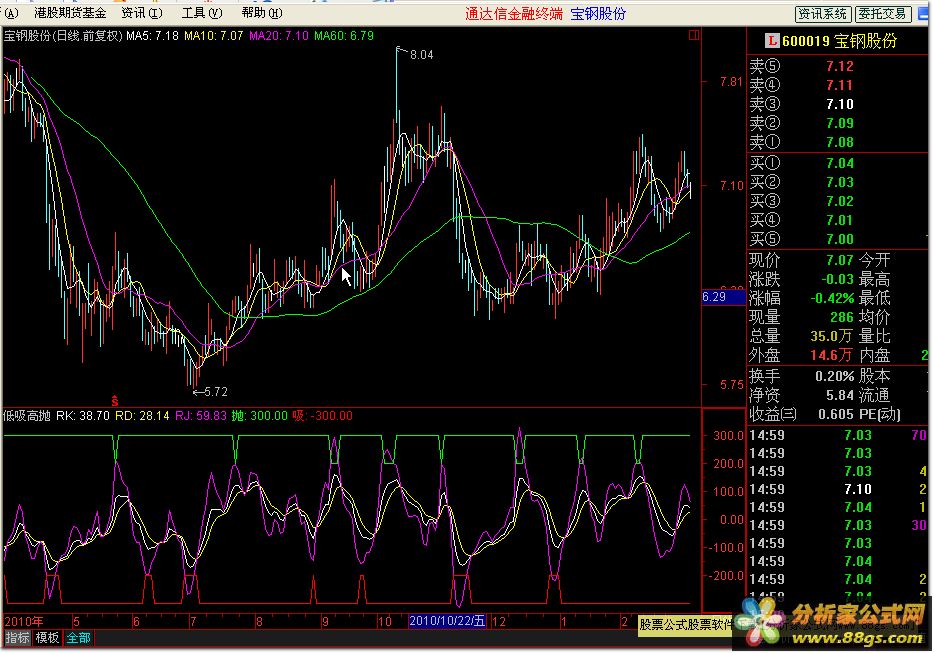This screenshot has height=653, width=934.
Task: Switch to the 全部 tab
Action: tap(78, 638)
